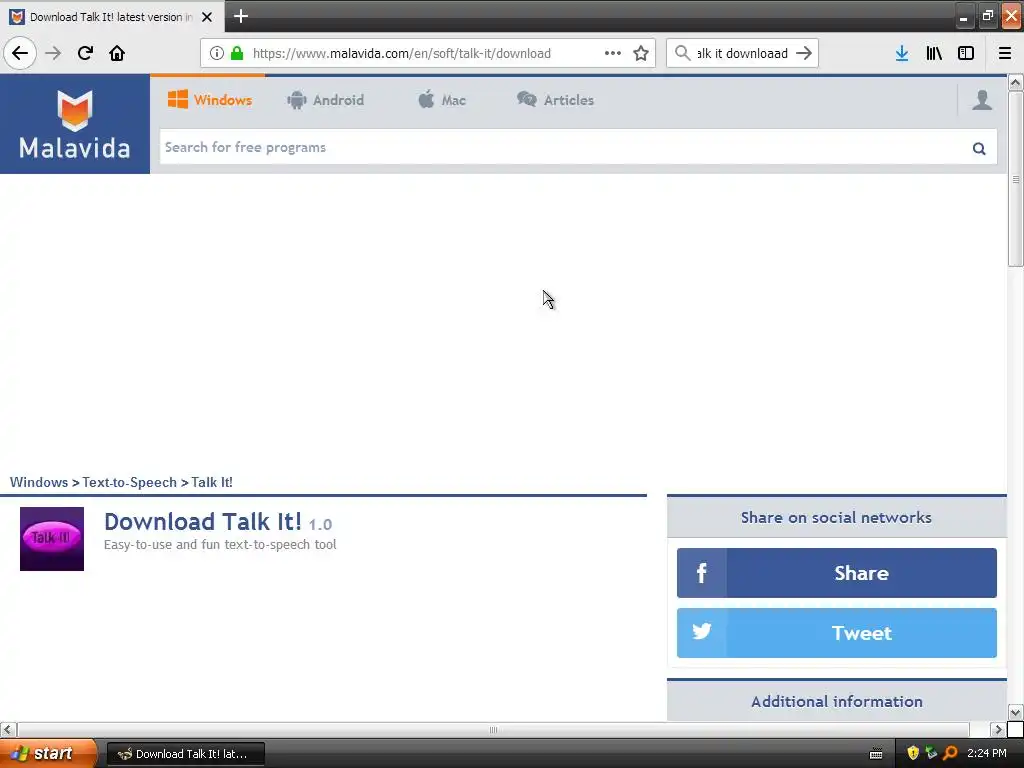Click the magnifier in browser search box
Viewport: 1024px width, 768px height.
coord(682,53)
